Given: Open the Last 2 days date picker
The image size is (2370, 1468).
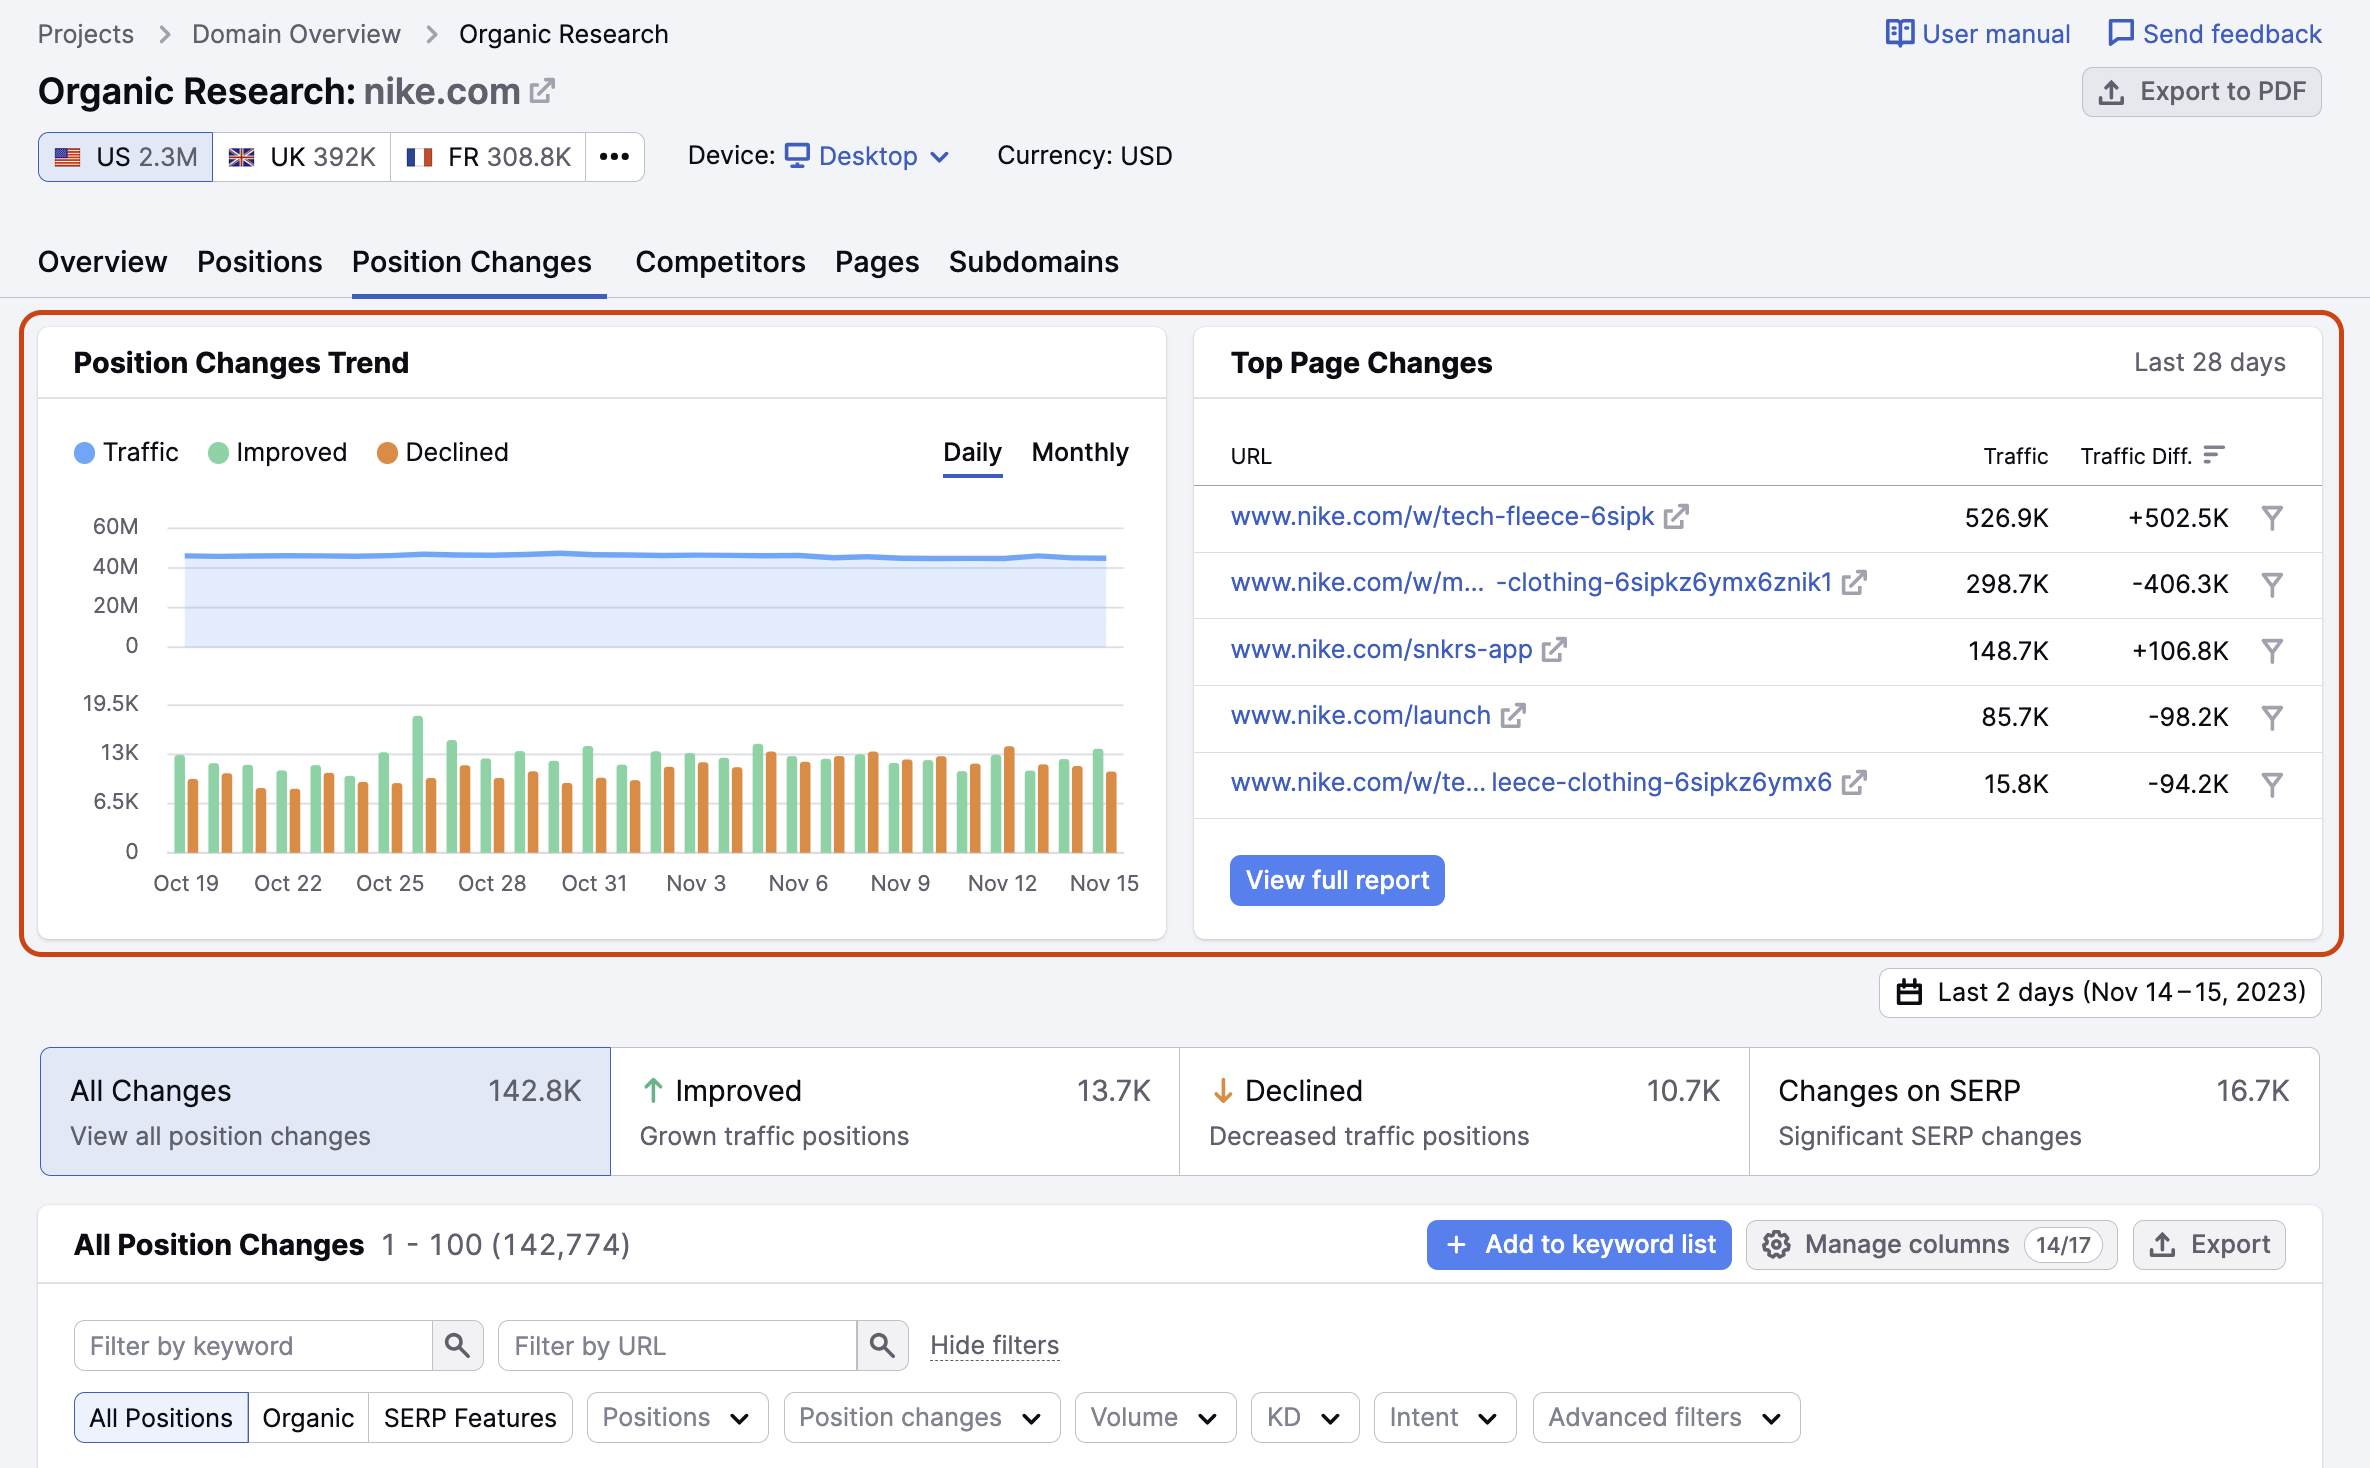Looking at the screenshot, I should [x=2100, y=992].
